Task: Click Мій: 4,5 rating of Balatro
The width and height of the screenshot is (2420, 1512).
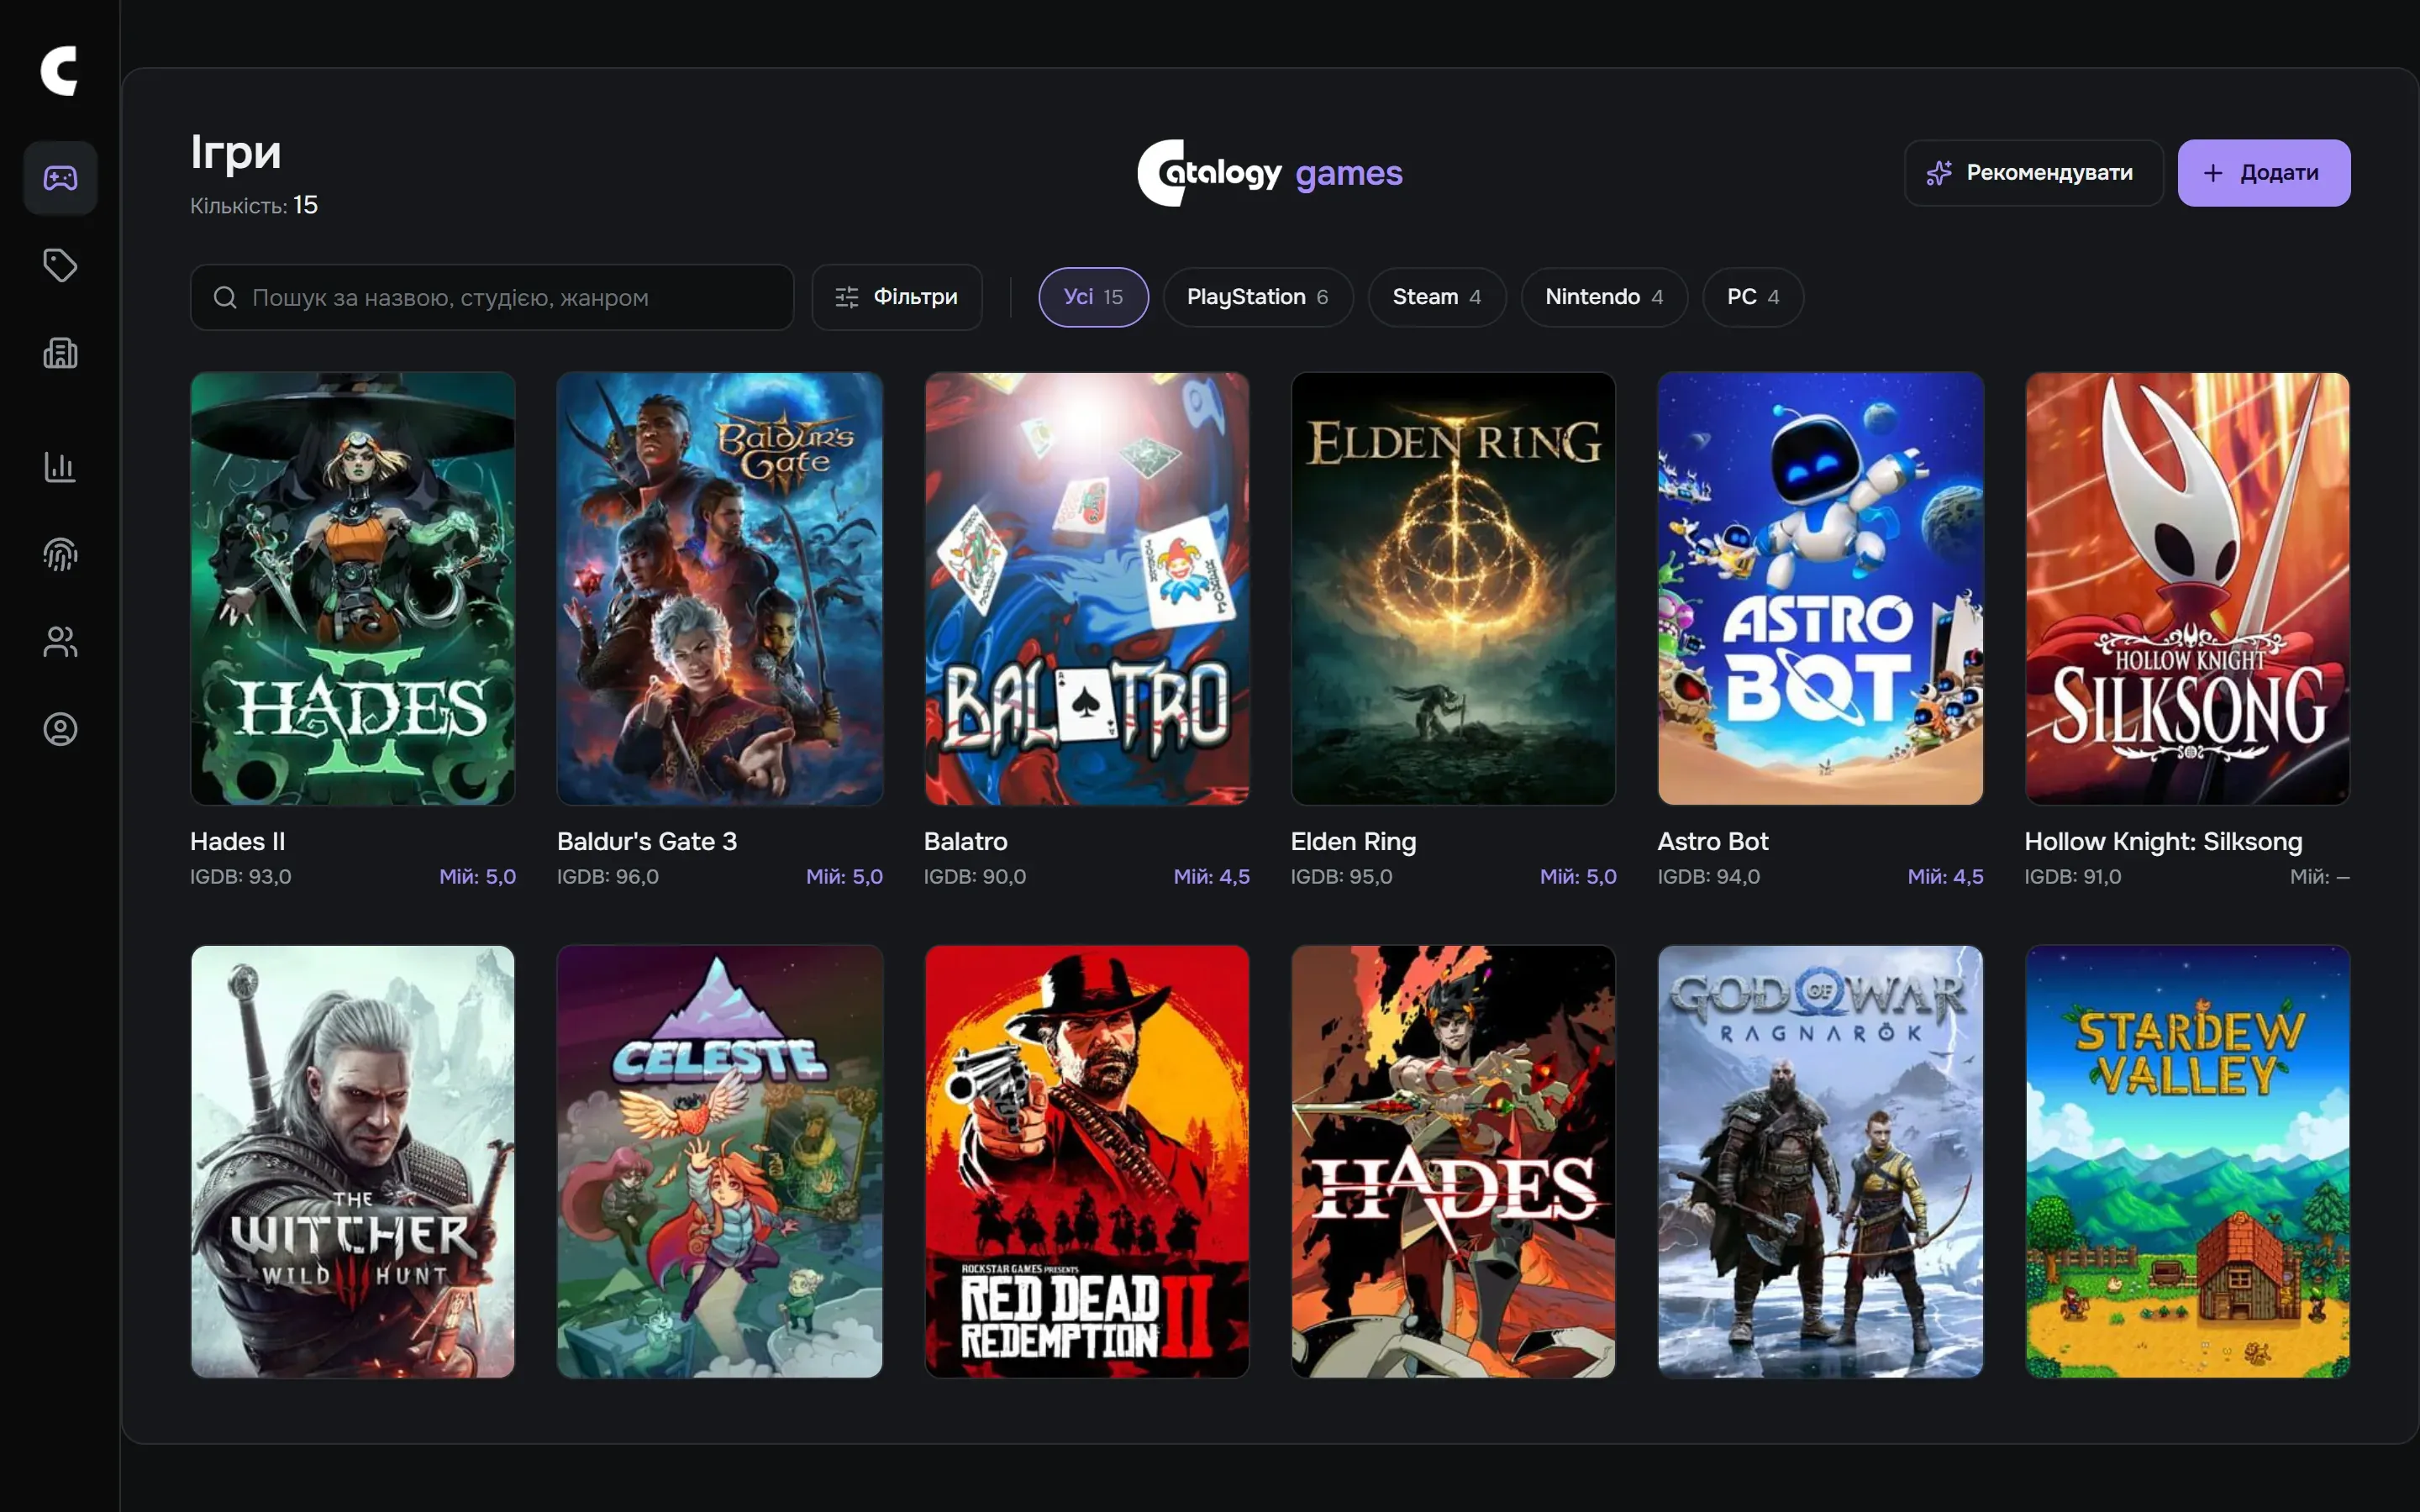Action: tap(1212, 877)
